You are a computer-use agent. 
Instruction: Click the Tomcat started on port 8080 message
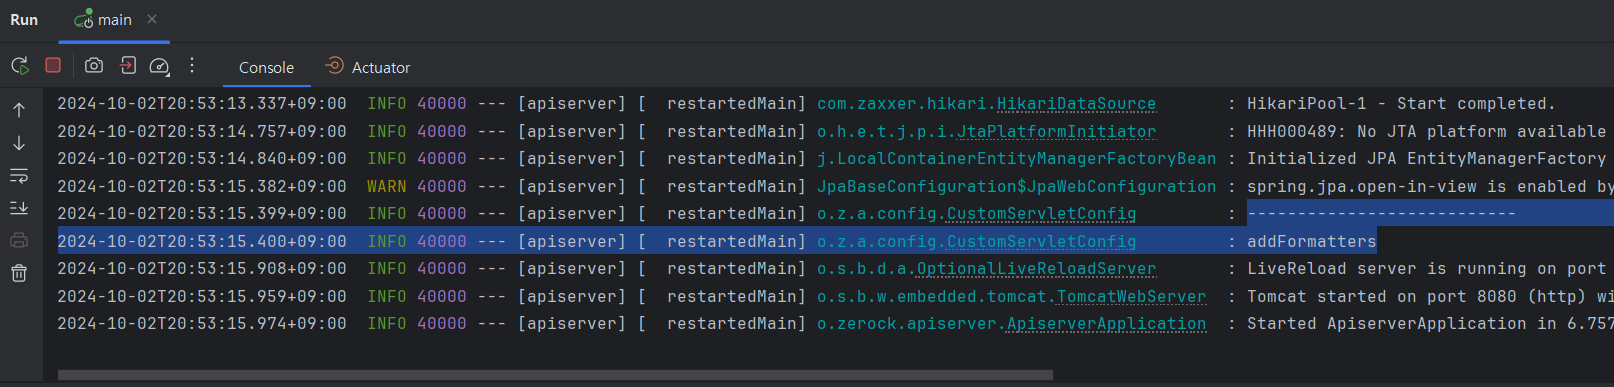coord(1430,296)
